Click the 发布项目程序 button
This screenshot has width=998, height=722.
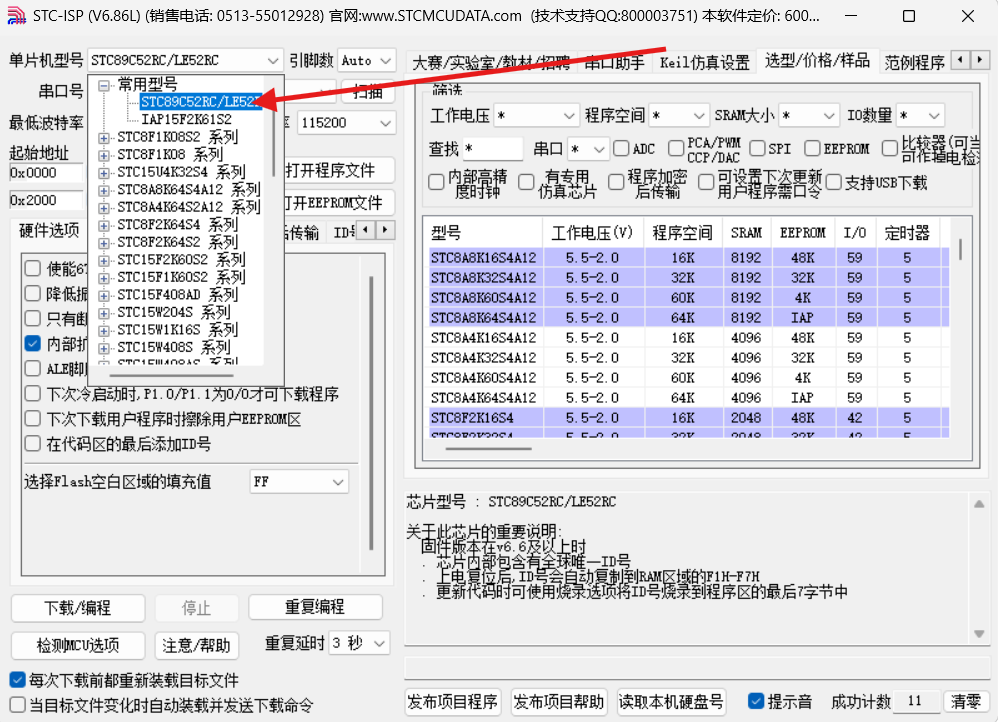pyautogui.click(x=453, y=702)
